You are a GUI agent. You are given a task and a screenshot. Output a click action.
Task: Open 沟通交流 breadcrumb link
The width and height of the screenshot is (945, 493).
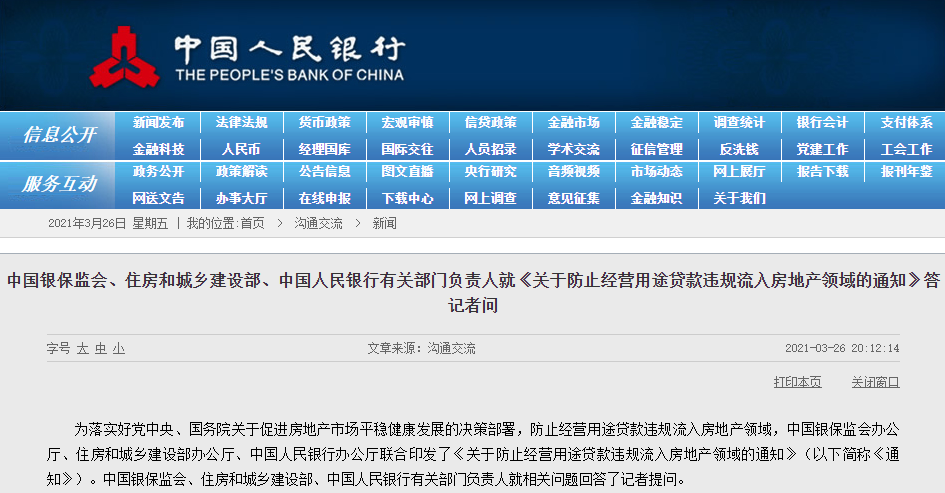coord(318,224)
